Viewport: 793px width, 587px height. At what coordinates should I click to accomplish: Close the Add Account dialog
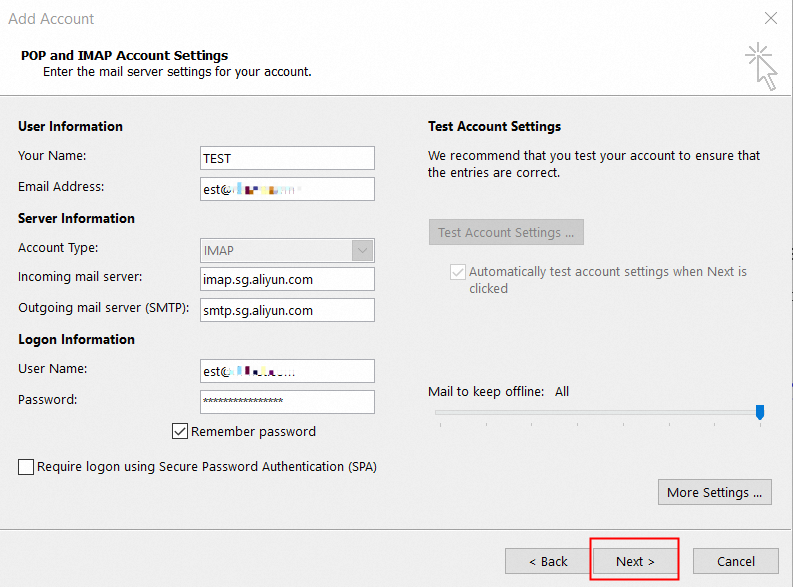click(x=770, y=18)
